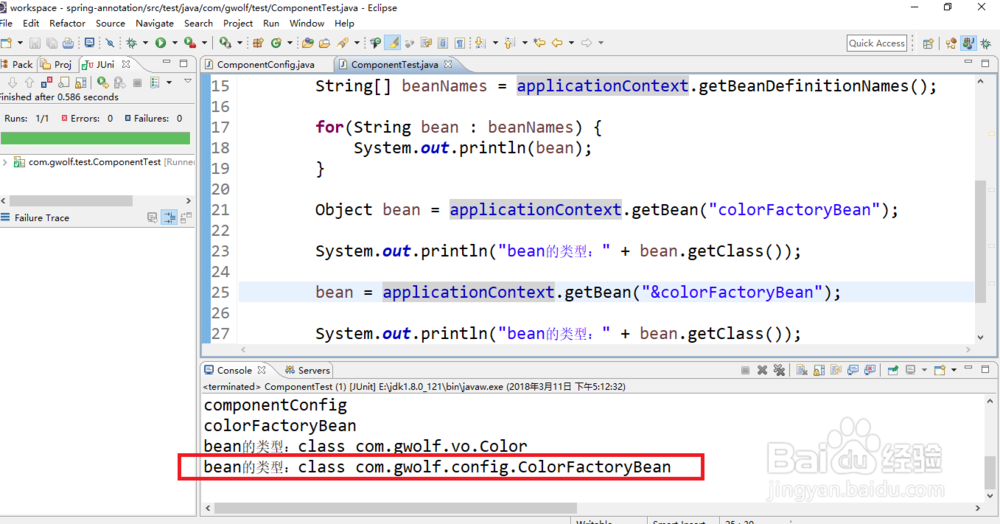
Task: Toggle Filter Stack Trace in Failure Trace
Action: point(169,217)
